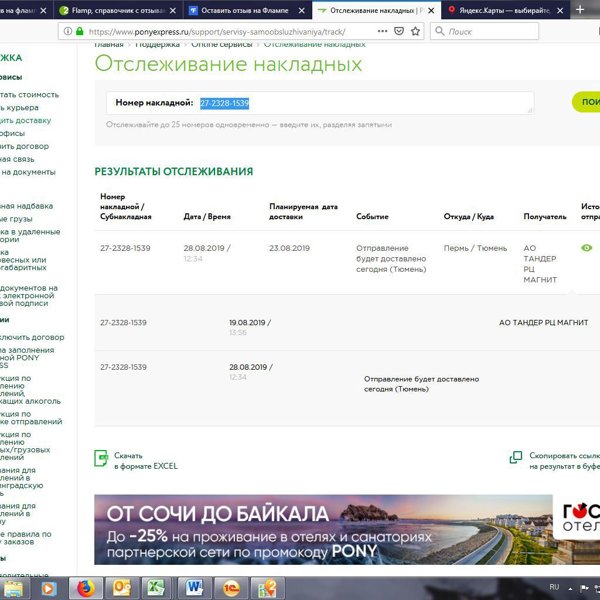This screenshot has height=600, width=600.
Task: Toggle the eye icon for shipment history
Action: [586, 248]
